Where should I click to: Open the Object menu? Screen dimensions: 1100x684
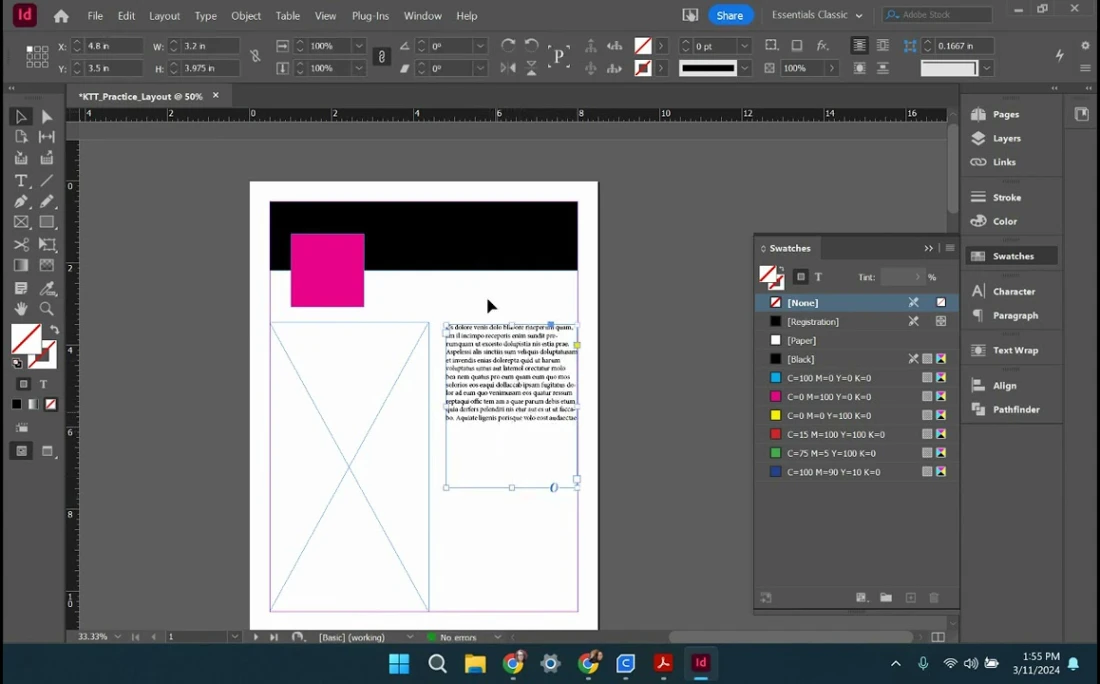[246, 16]
